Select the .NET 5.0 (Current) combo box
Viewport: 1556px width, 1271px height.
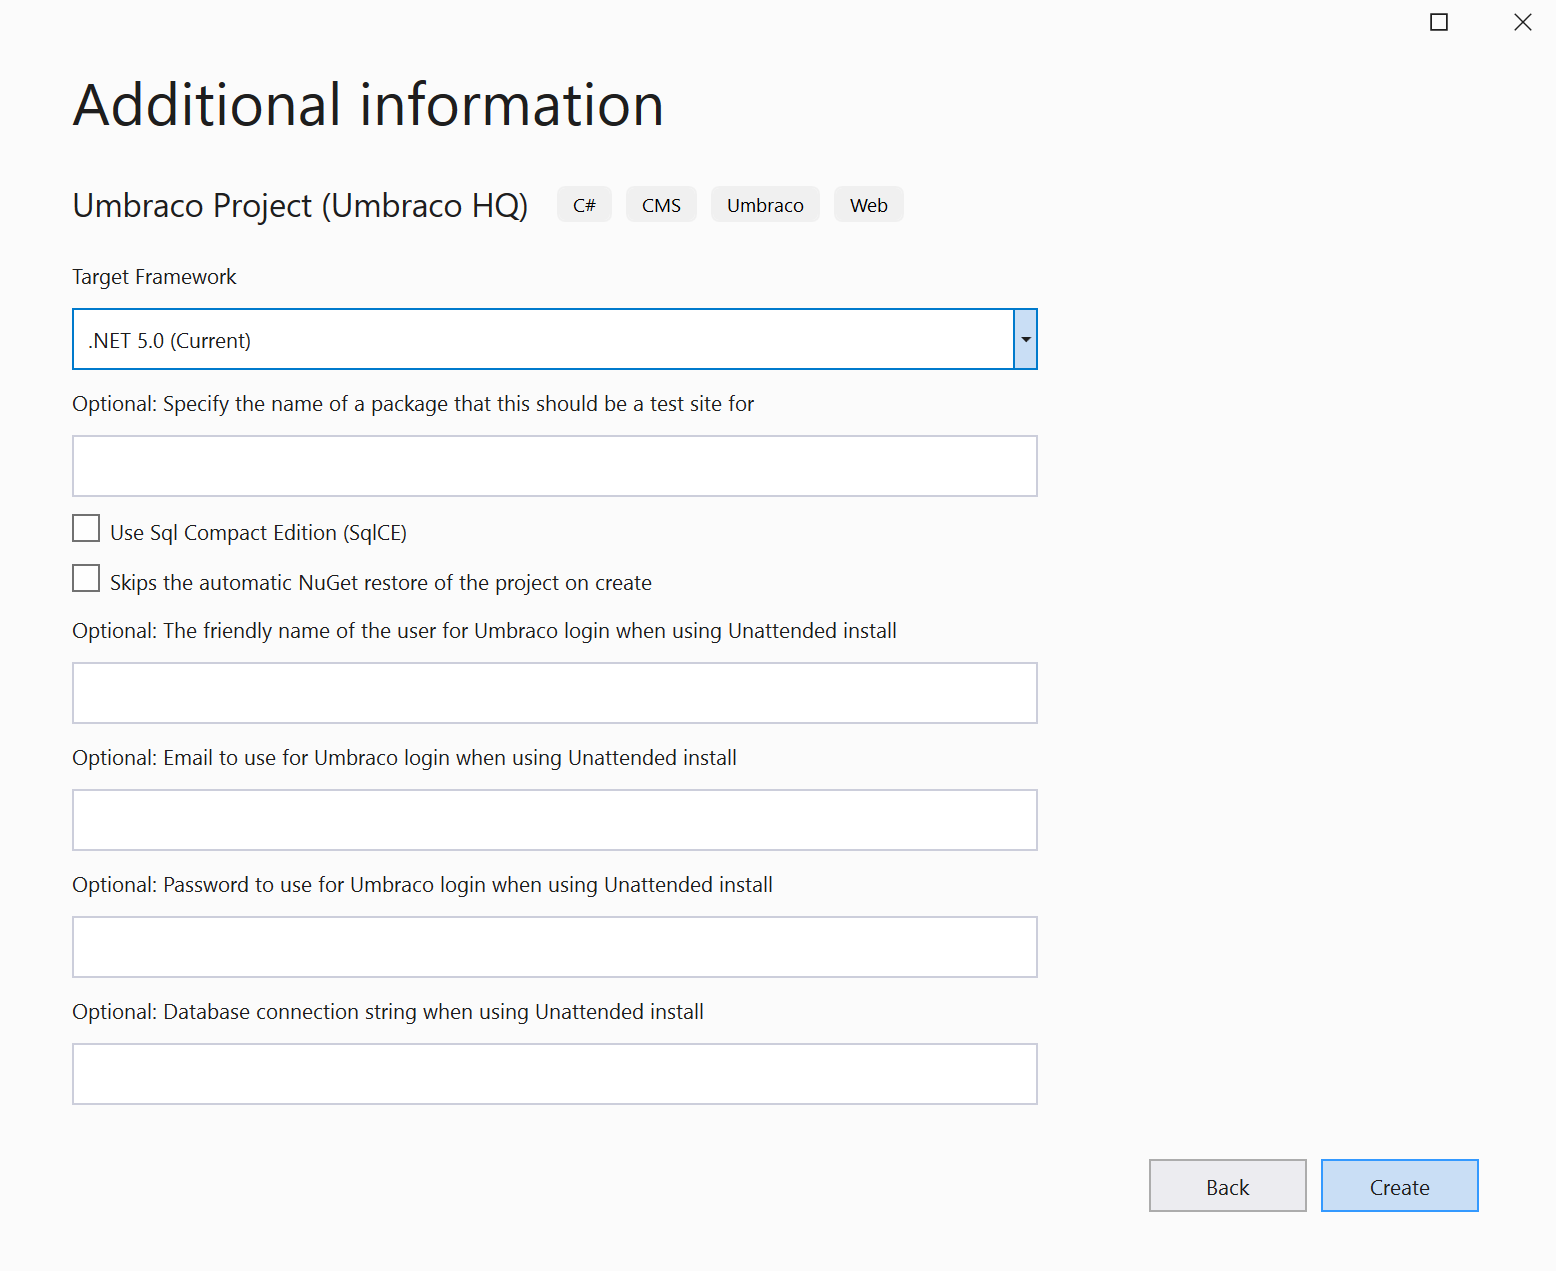[x=555, y=339]
